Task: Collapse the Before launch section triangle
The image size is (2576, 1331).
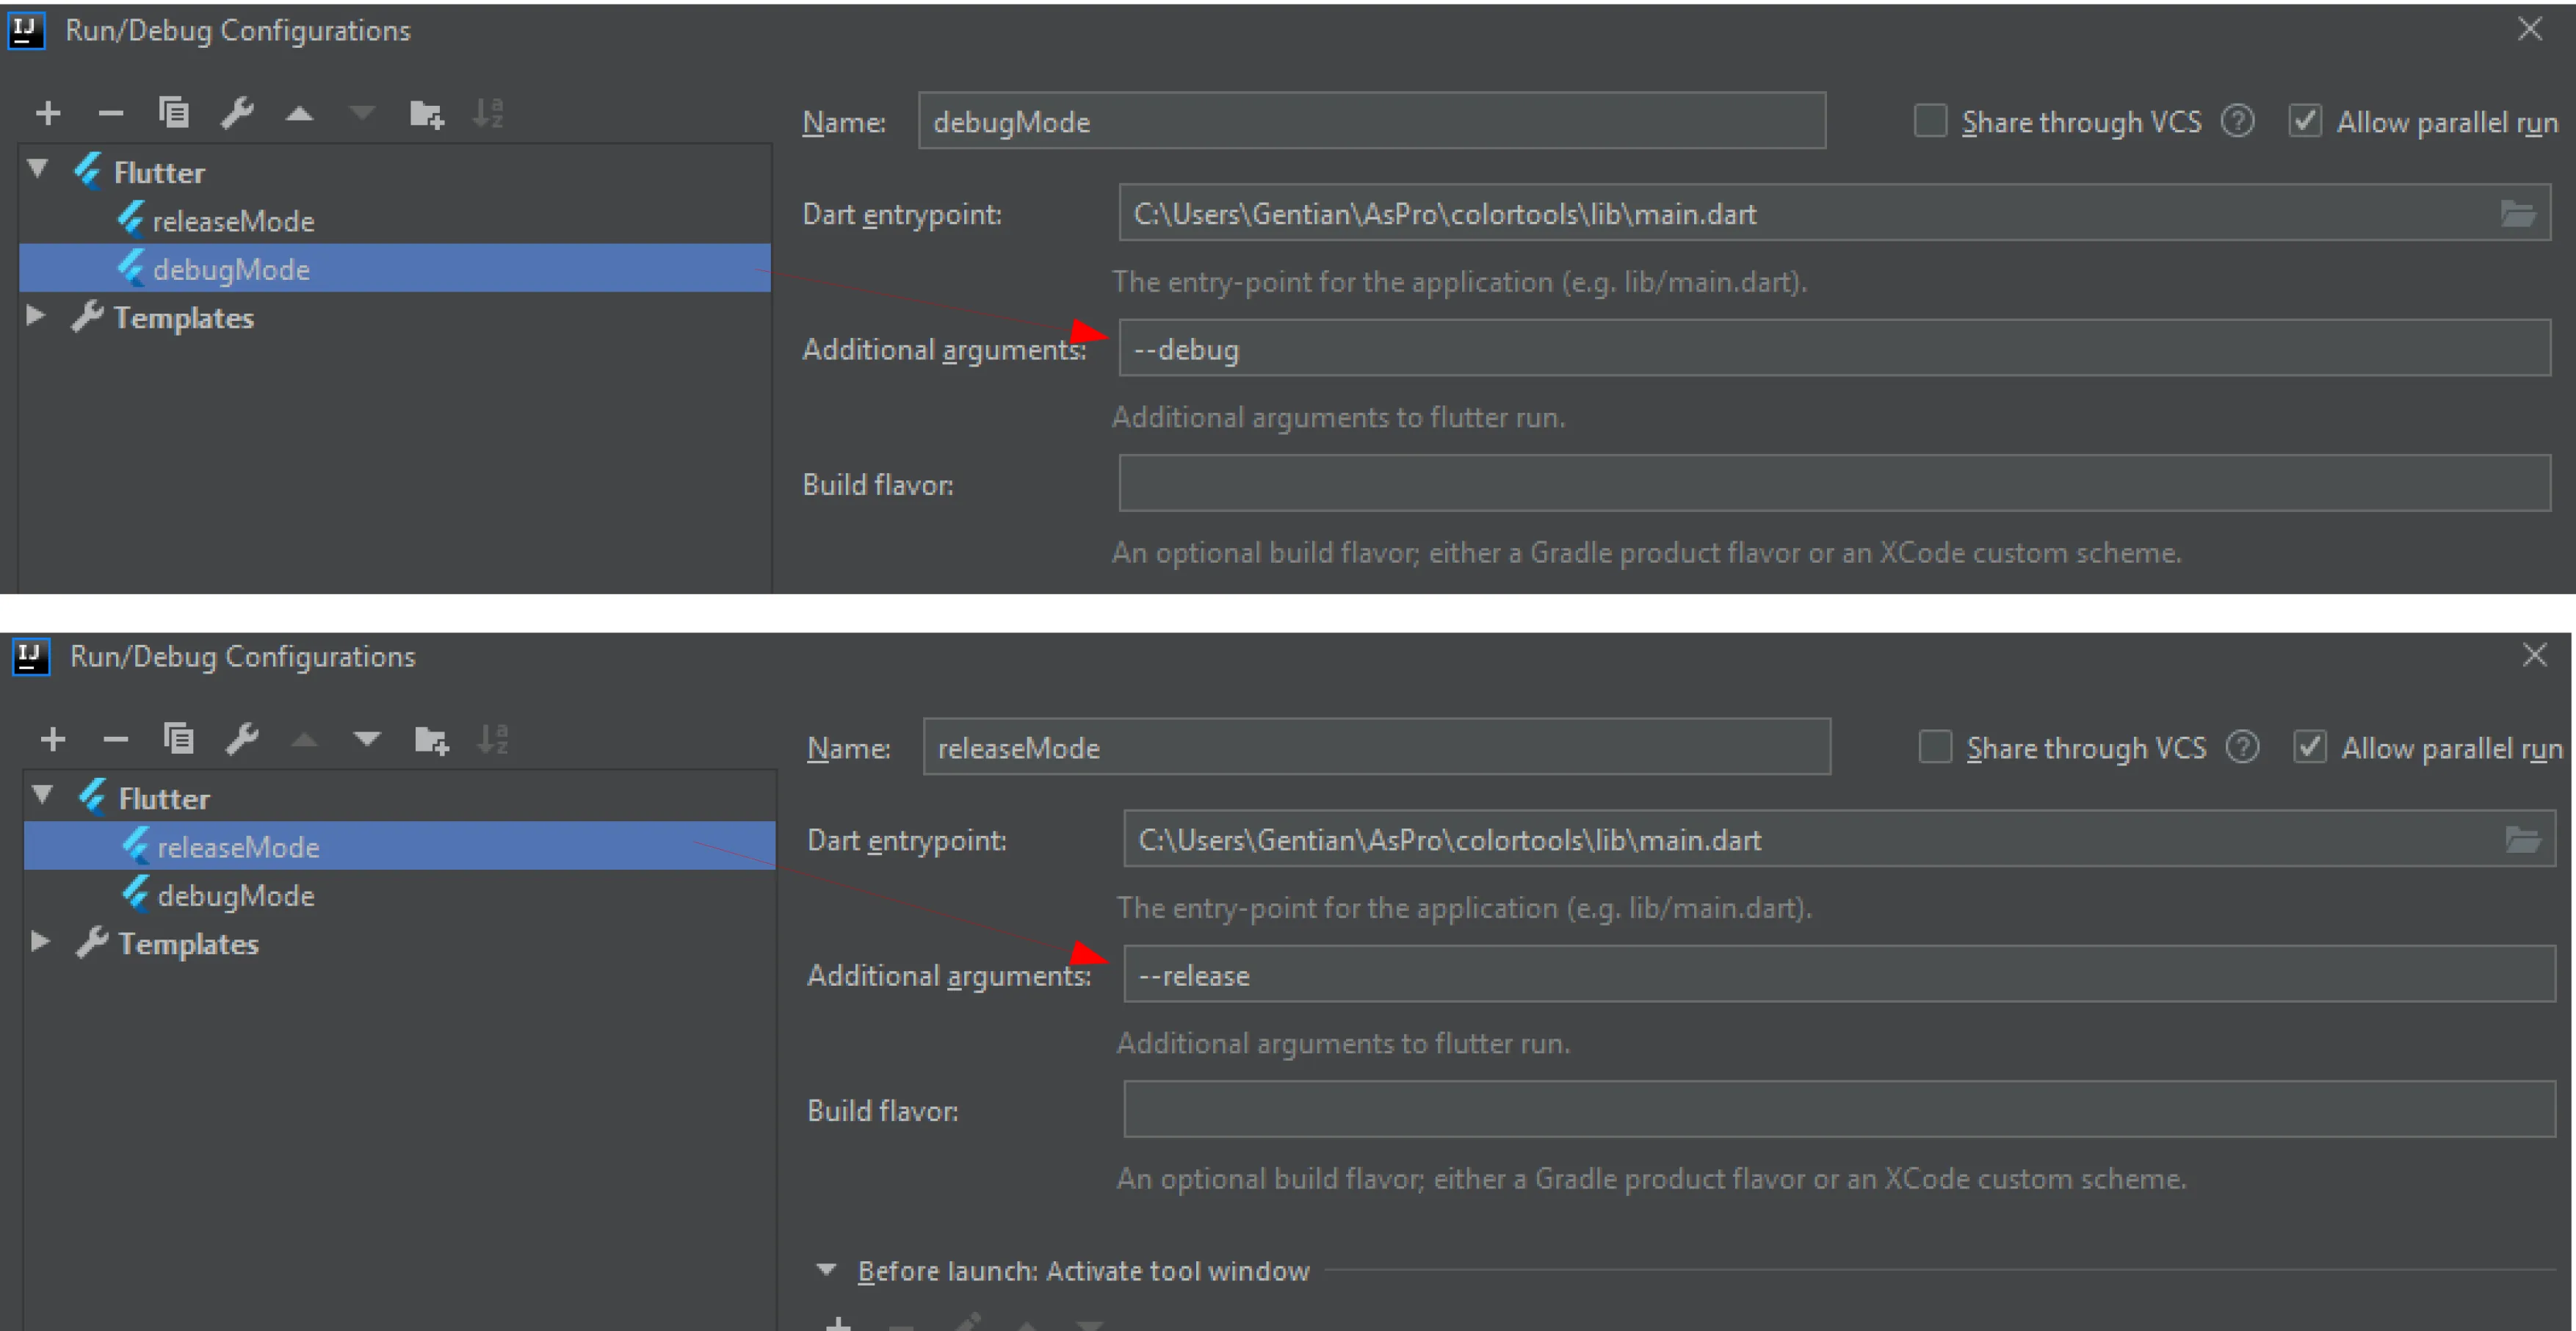Action: pyautogui.click(x=826, y=1270)
